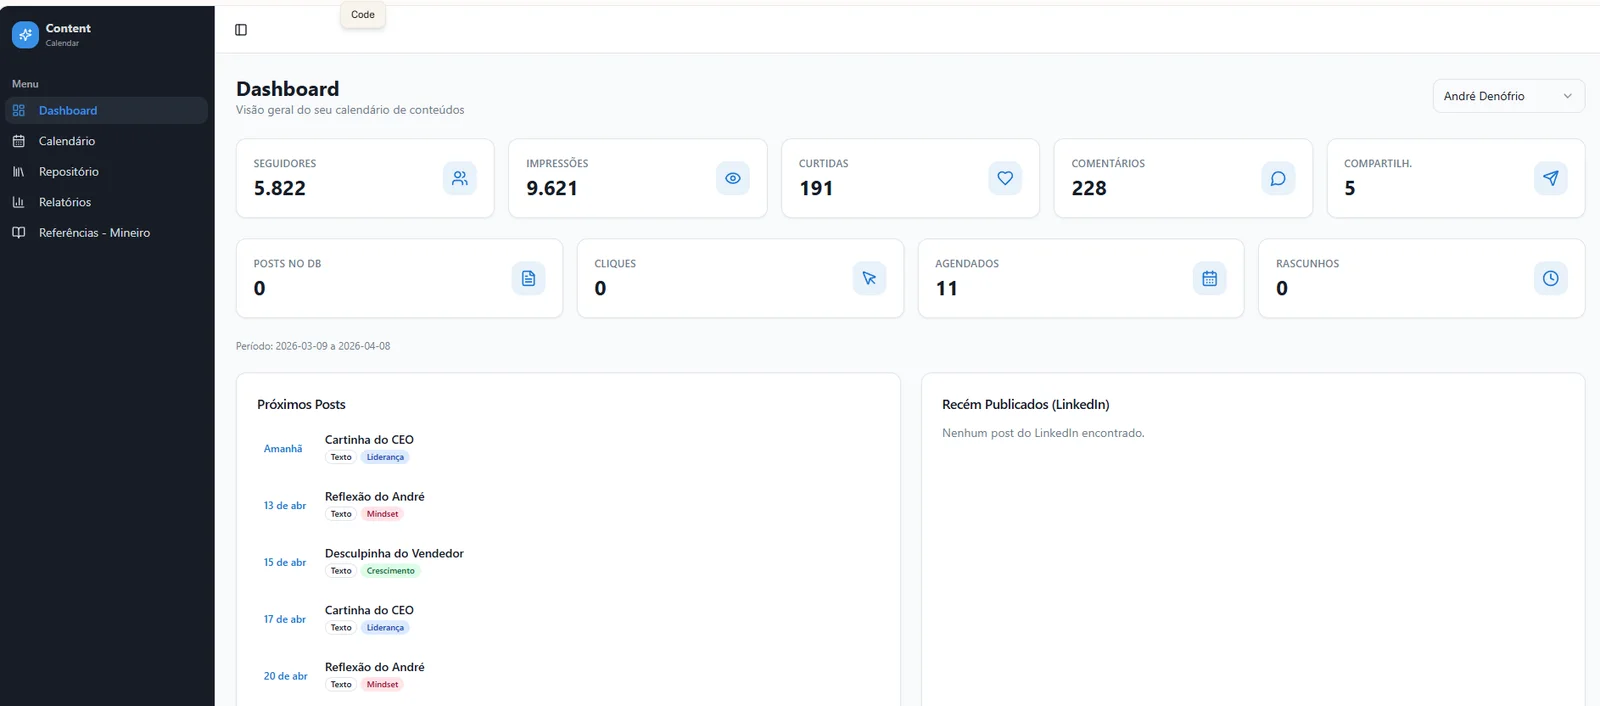Click "Visão geral do seu calendário" subtitle

tap(350, 110)
